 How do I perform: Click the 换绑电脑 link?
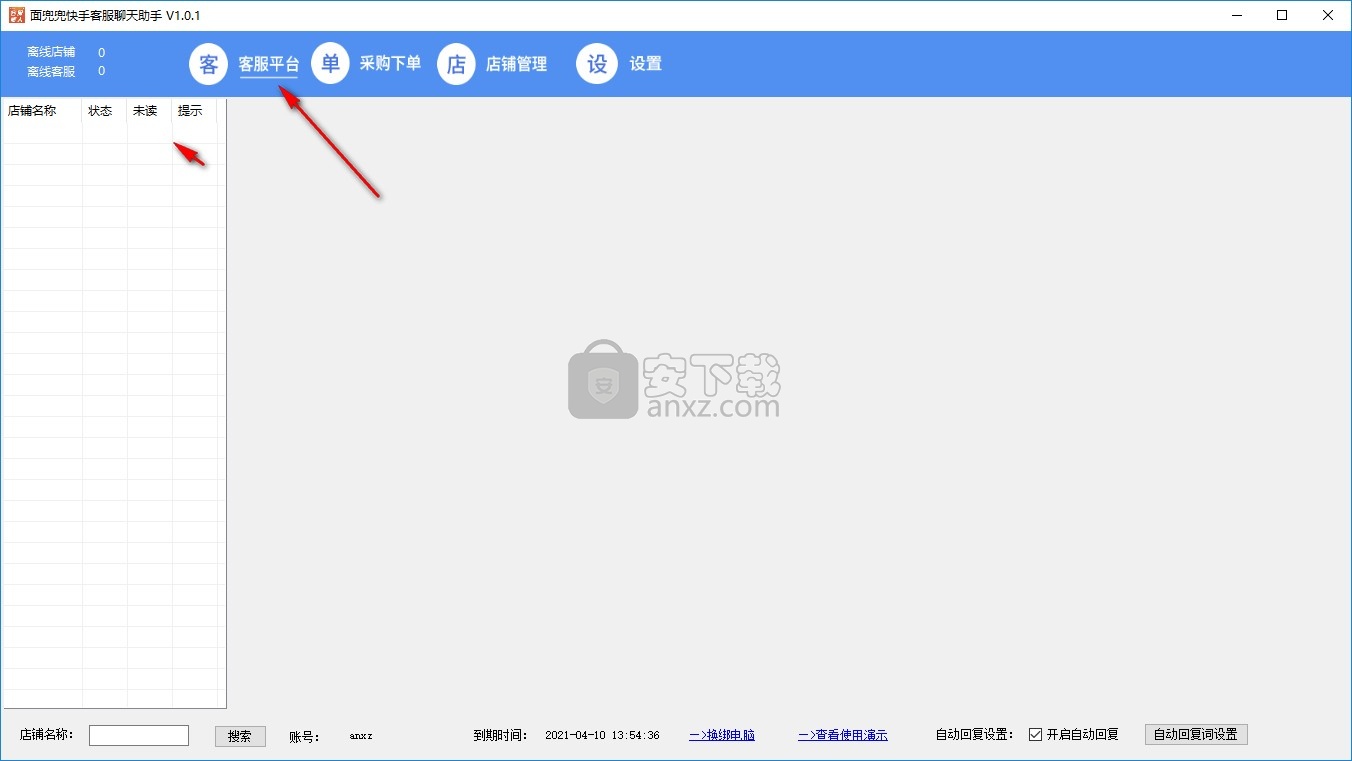(722, 735)
